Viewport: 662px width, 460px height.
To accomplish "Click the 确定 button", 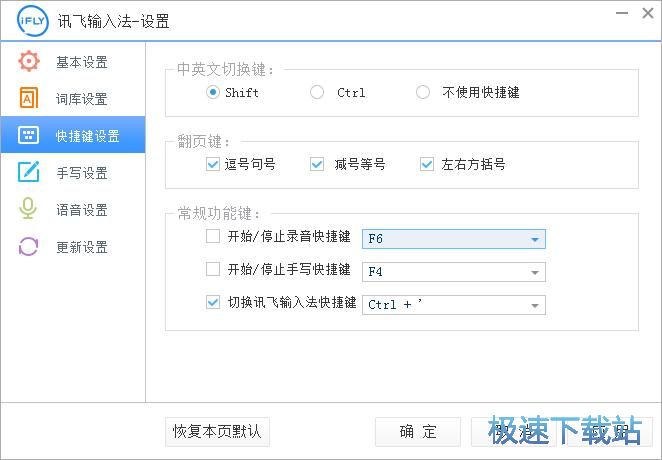I will click(x=418, y=431).
